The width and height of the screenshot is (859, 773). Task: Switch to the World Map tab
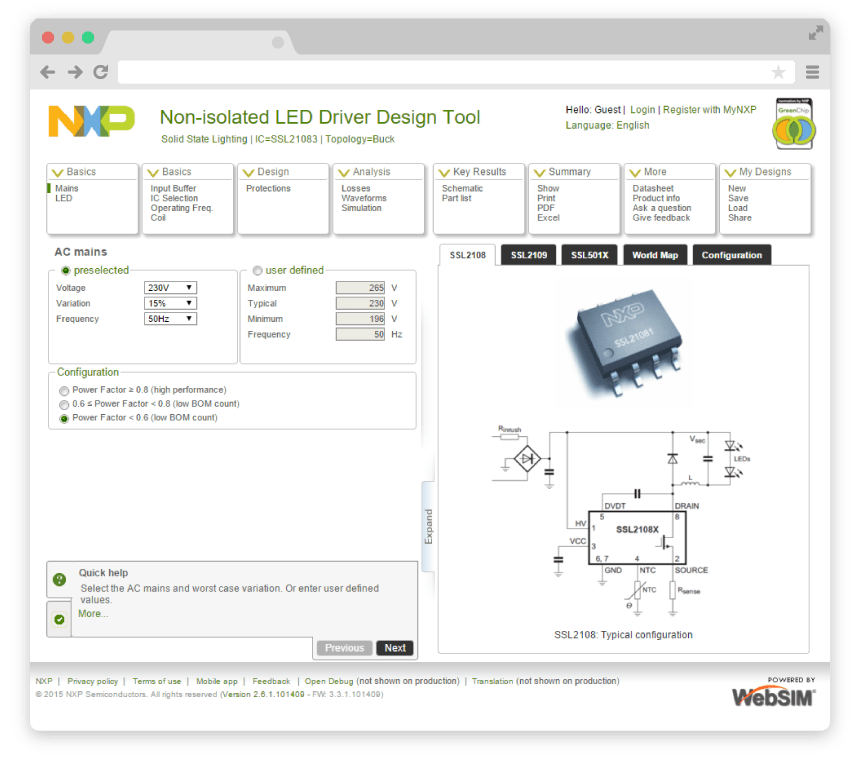click(655, 255)
